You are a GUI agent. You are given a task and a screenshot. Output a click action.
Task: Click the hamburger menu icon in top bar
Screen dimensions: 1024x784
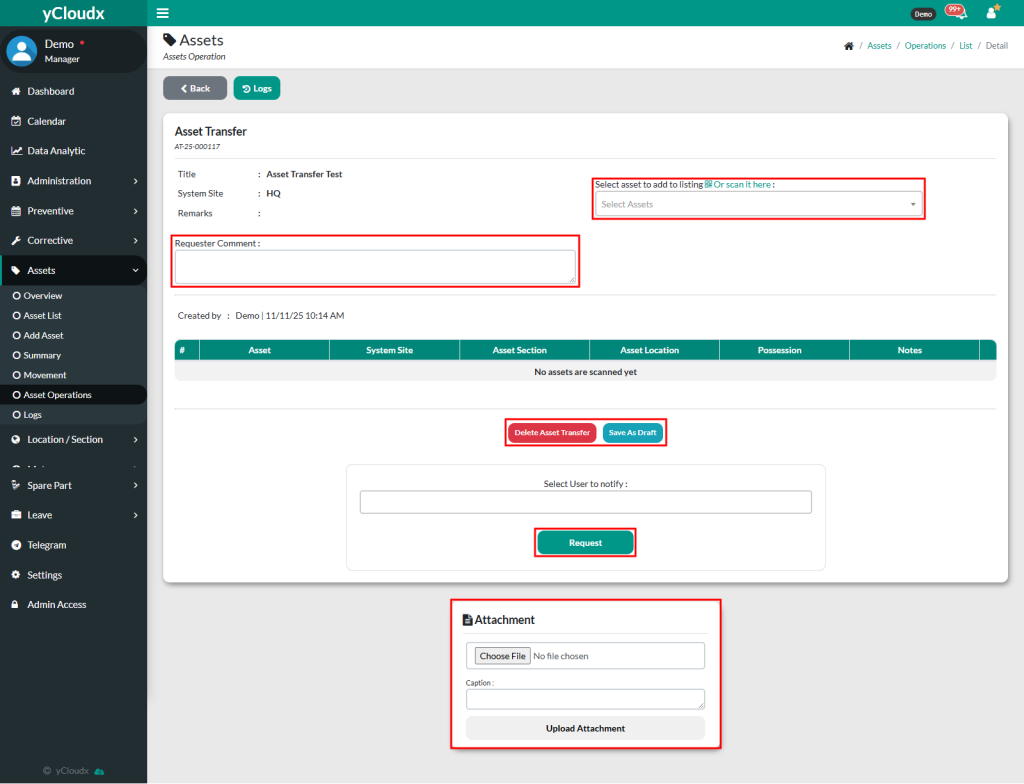[163, 13]
